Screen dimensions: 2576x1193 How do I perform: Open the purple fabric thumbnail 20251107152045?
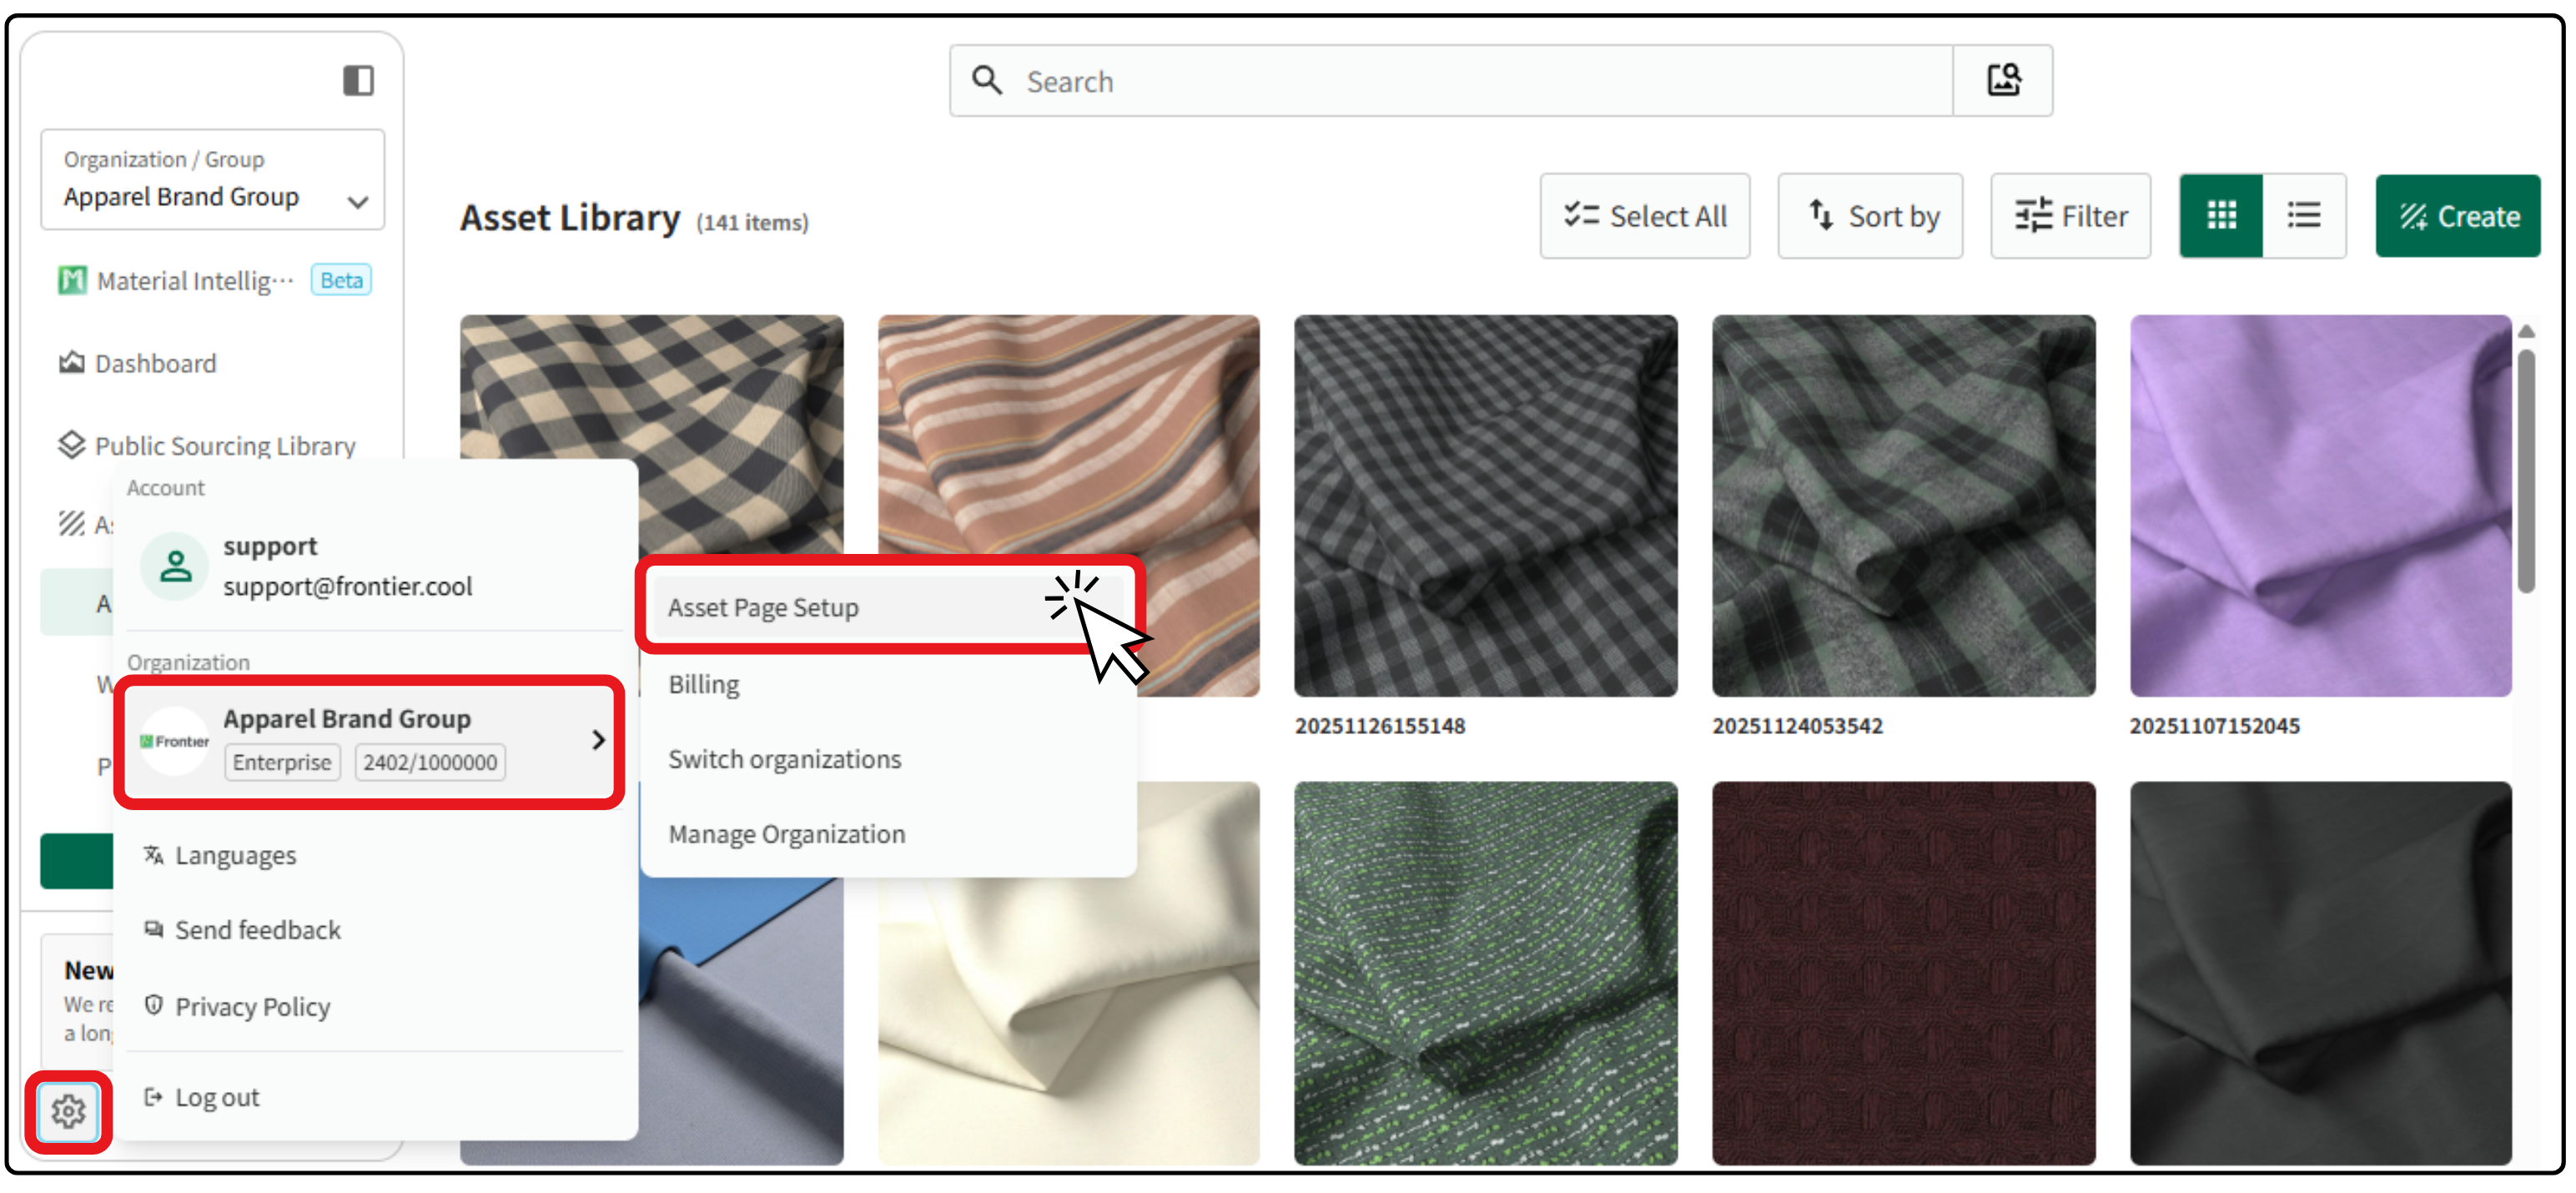click(2320, 505)
